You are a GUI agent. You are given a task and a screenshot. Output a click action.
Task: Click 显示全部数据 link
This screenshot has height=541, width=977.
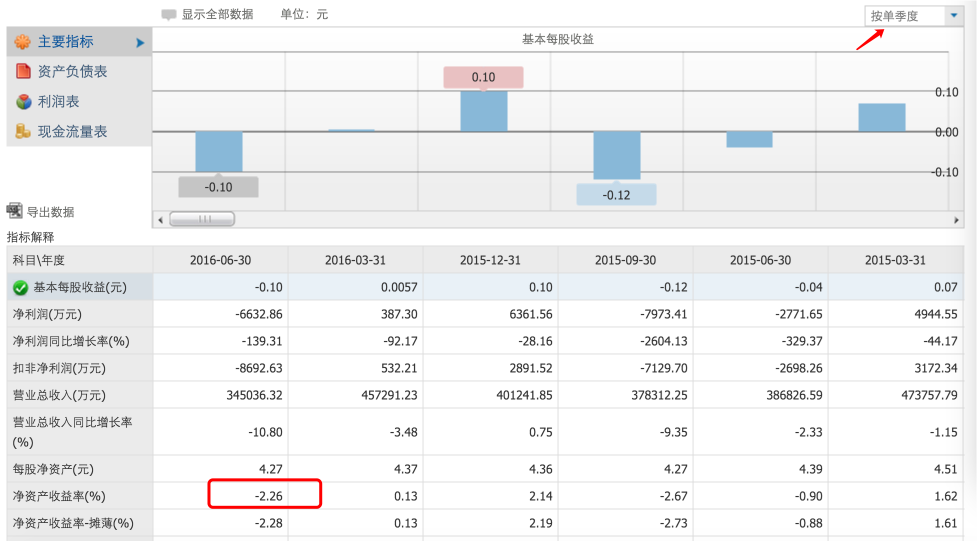(217, 14)
